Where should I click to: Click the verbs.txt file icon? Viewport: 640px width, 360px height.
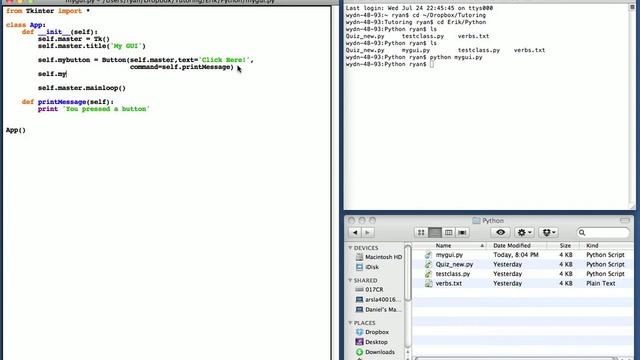[428, 283]
